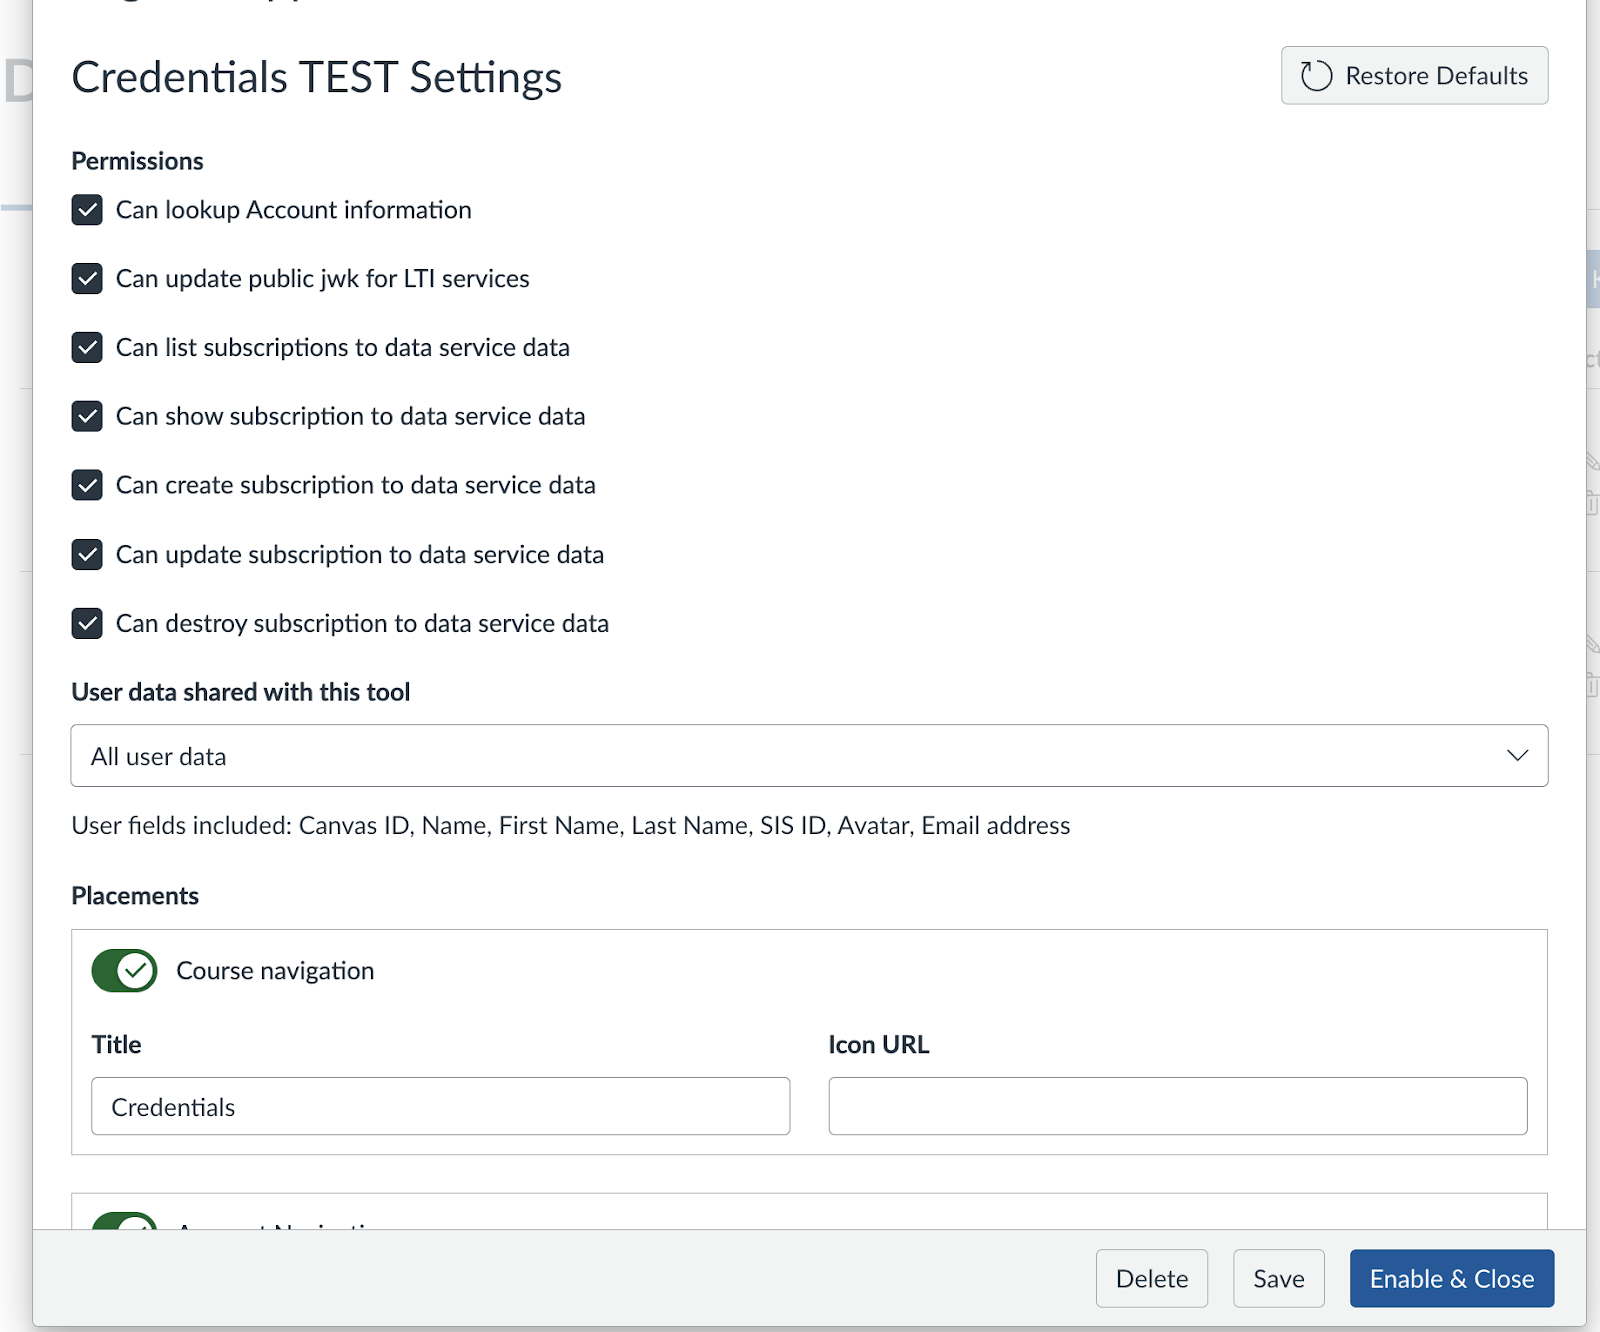Uncheck Can show subscription permission

coord(87,416)
